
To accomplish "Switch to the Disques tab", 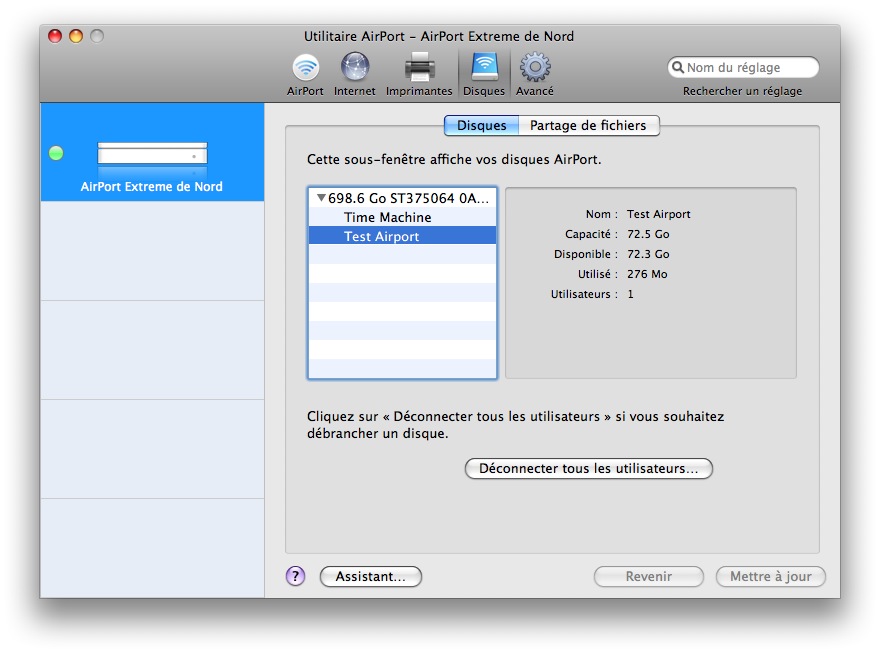I will point(481,125).
